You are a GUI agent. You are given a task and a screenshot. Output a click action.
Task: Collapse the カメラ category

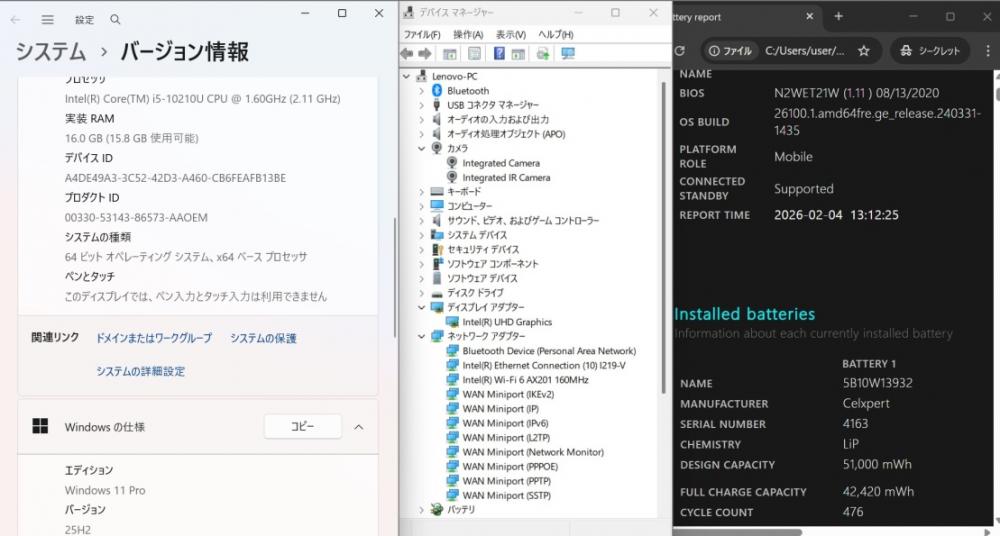tap(422, 149)
